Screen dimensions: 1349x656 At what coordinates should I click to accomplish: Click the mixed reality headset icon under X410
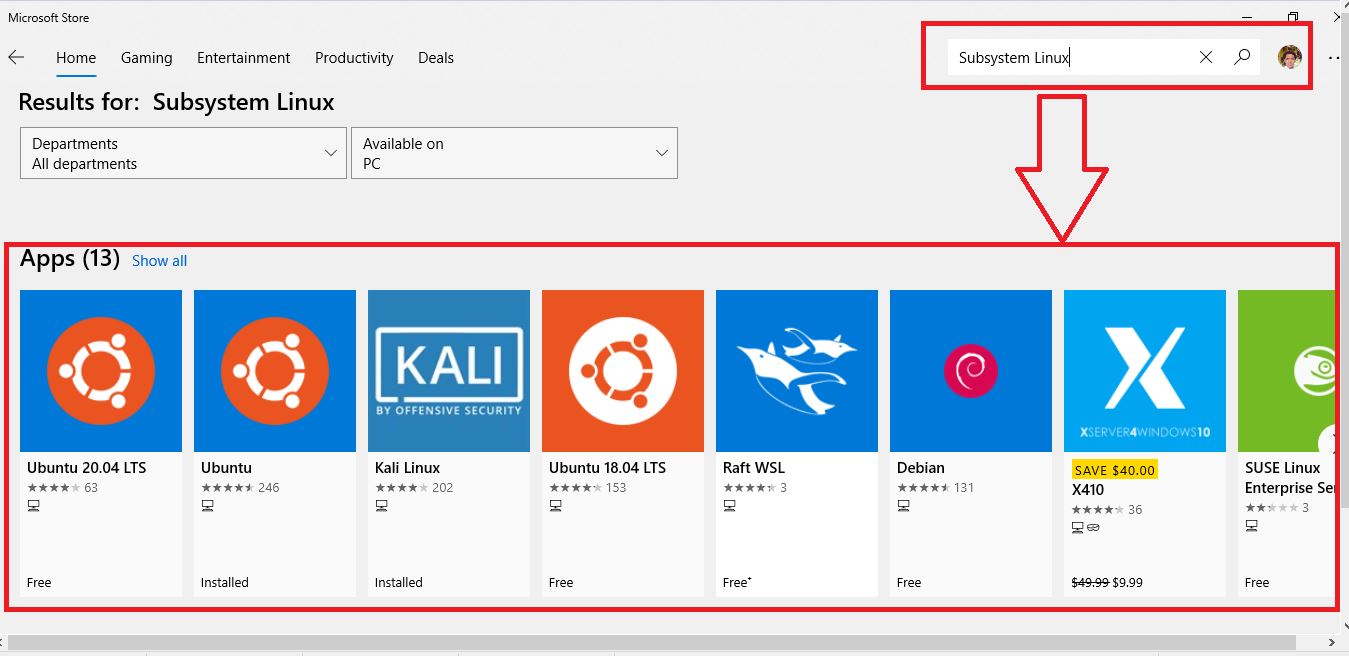click(1093, 527)
